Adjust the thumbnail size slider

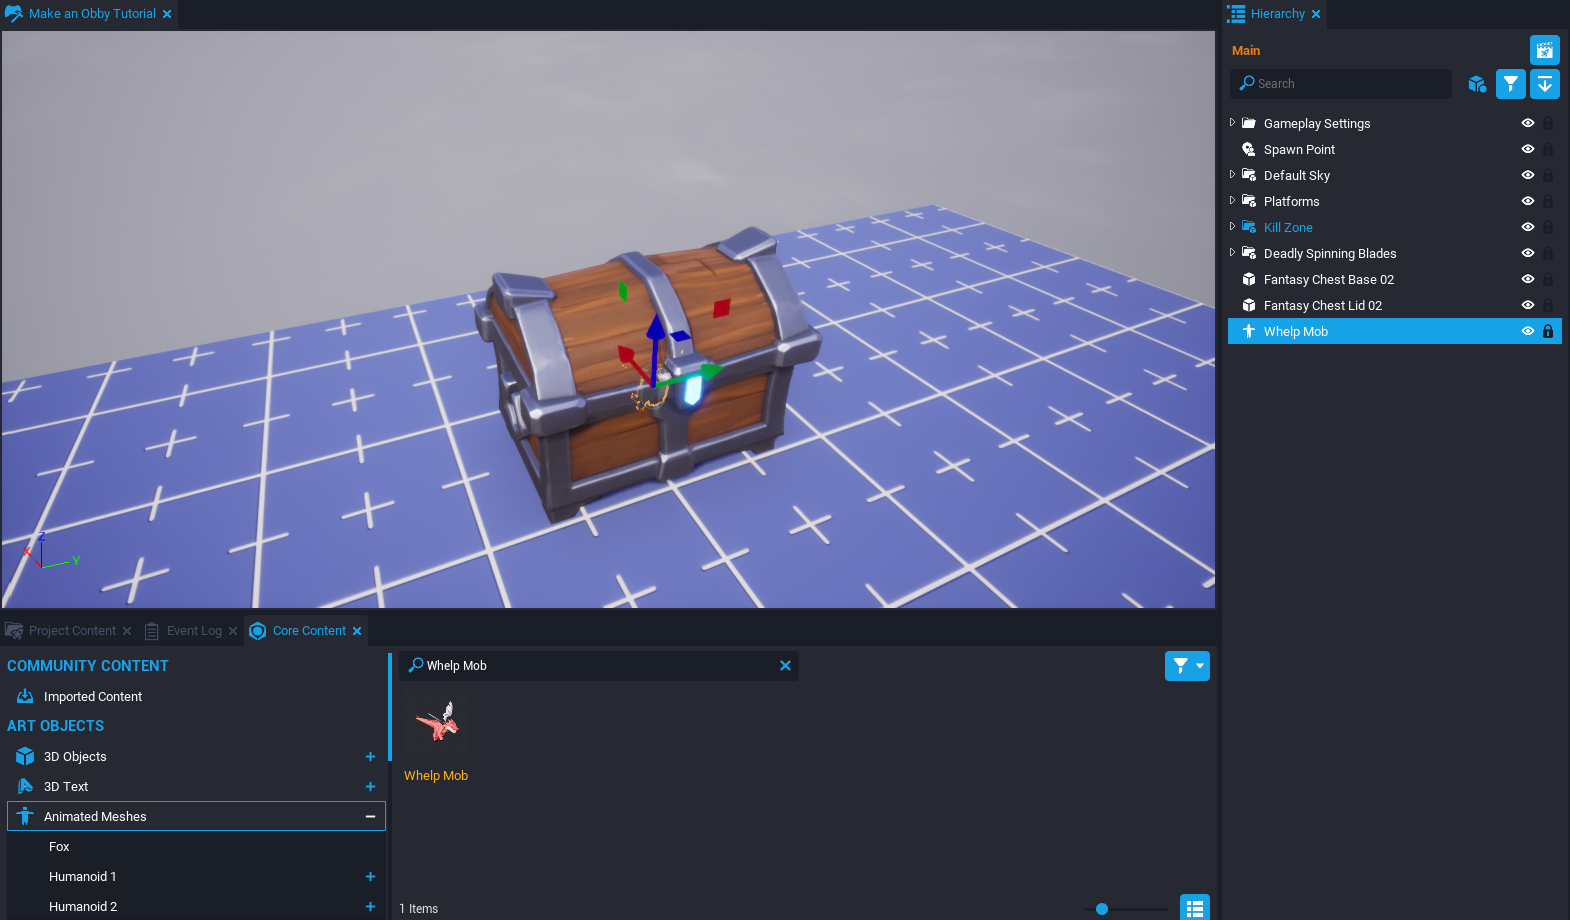pos(1101,909)
